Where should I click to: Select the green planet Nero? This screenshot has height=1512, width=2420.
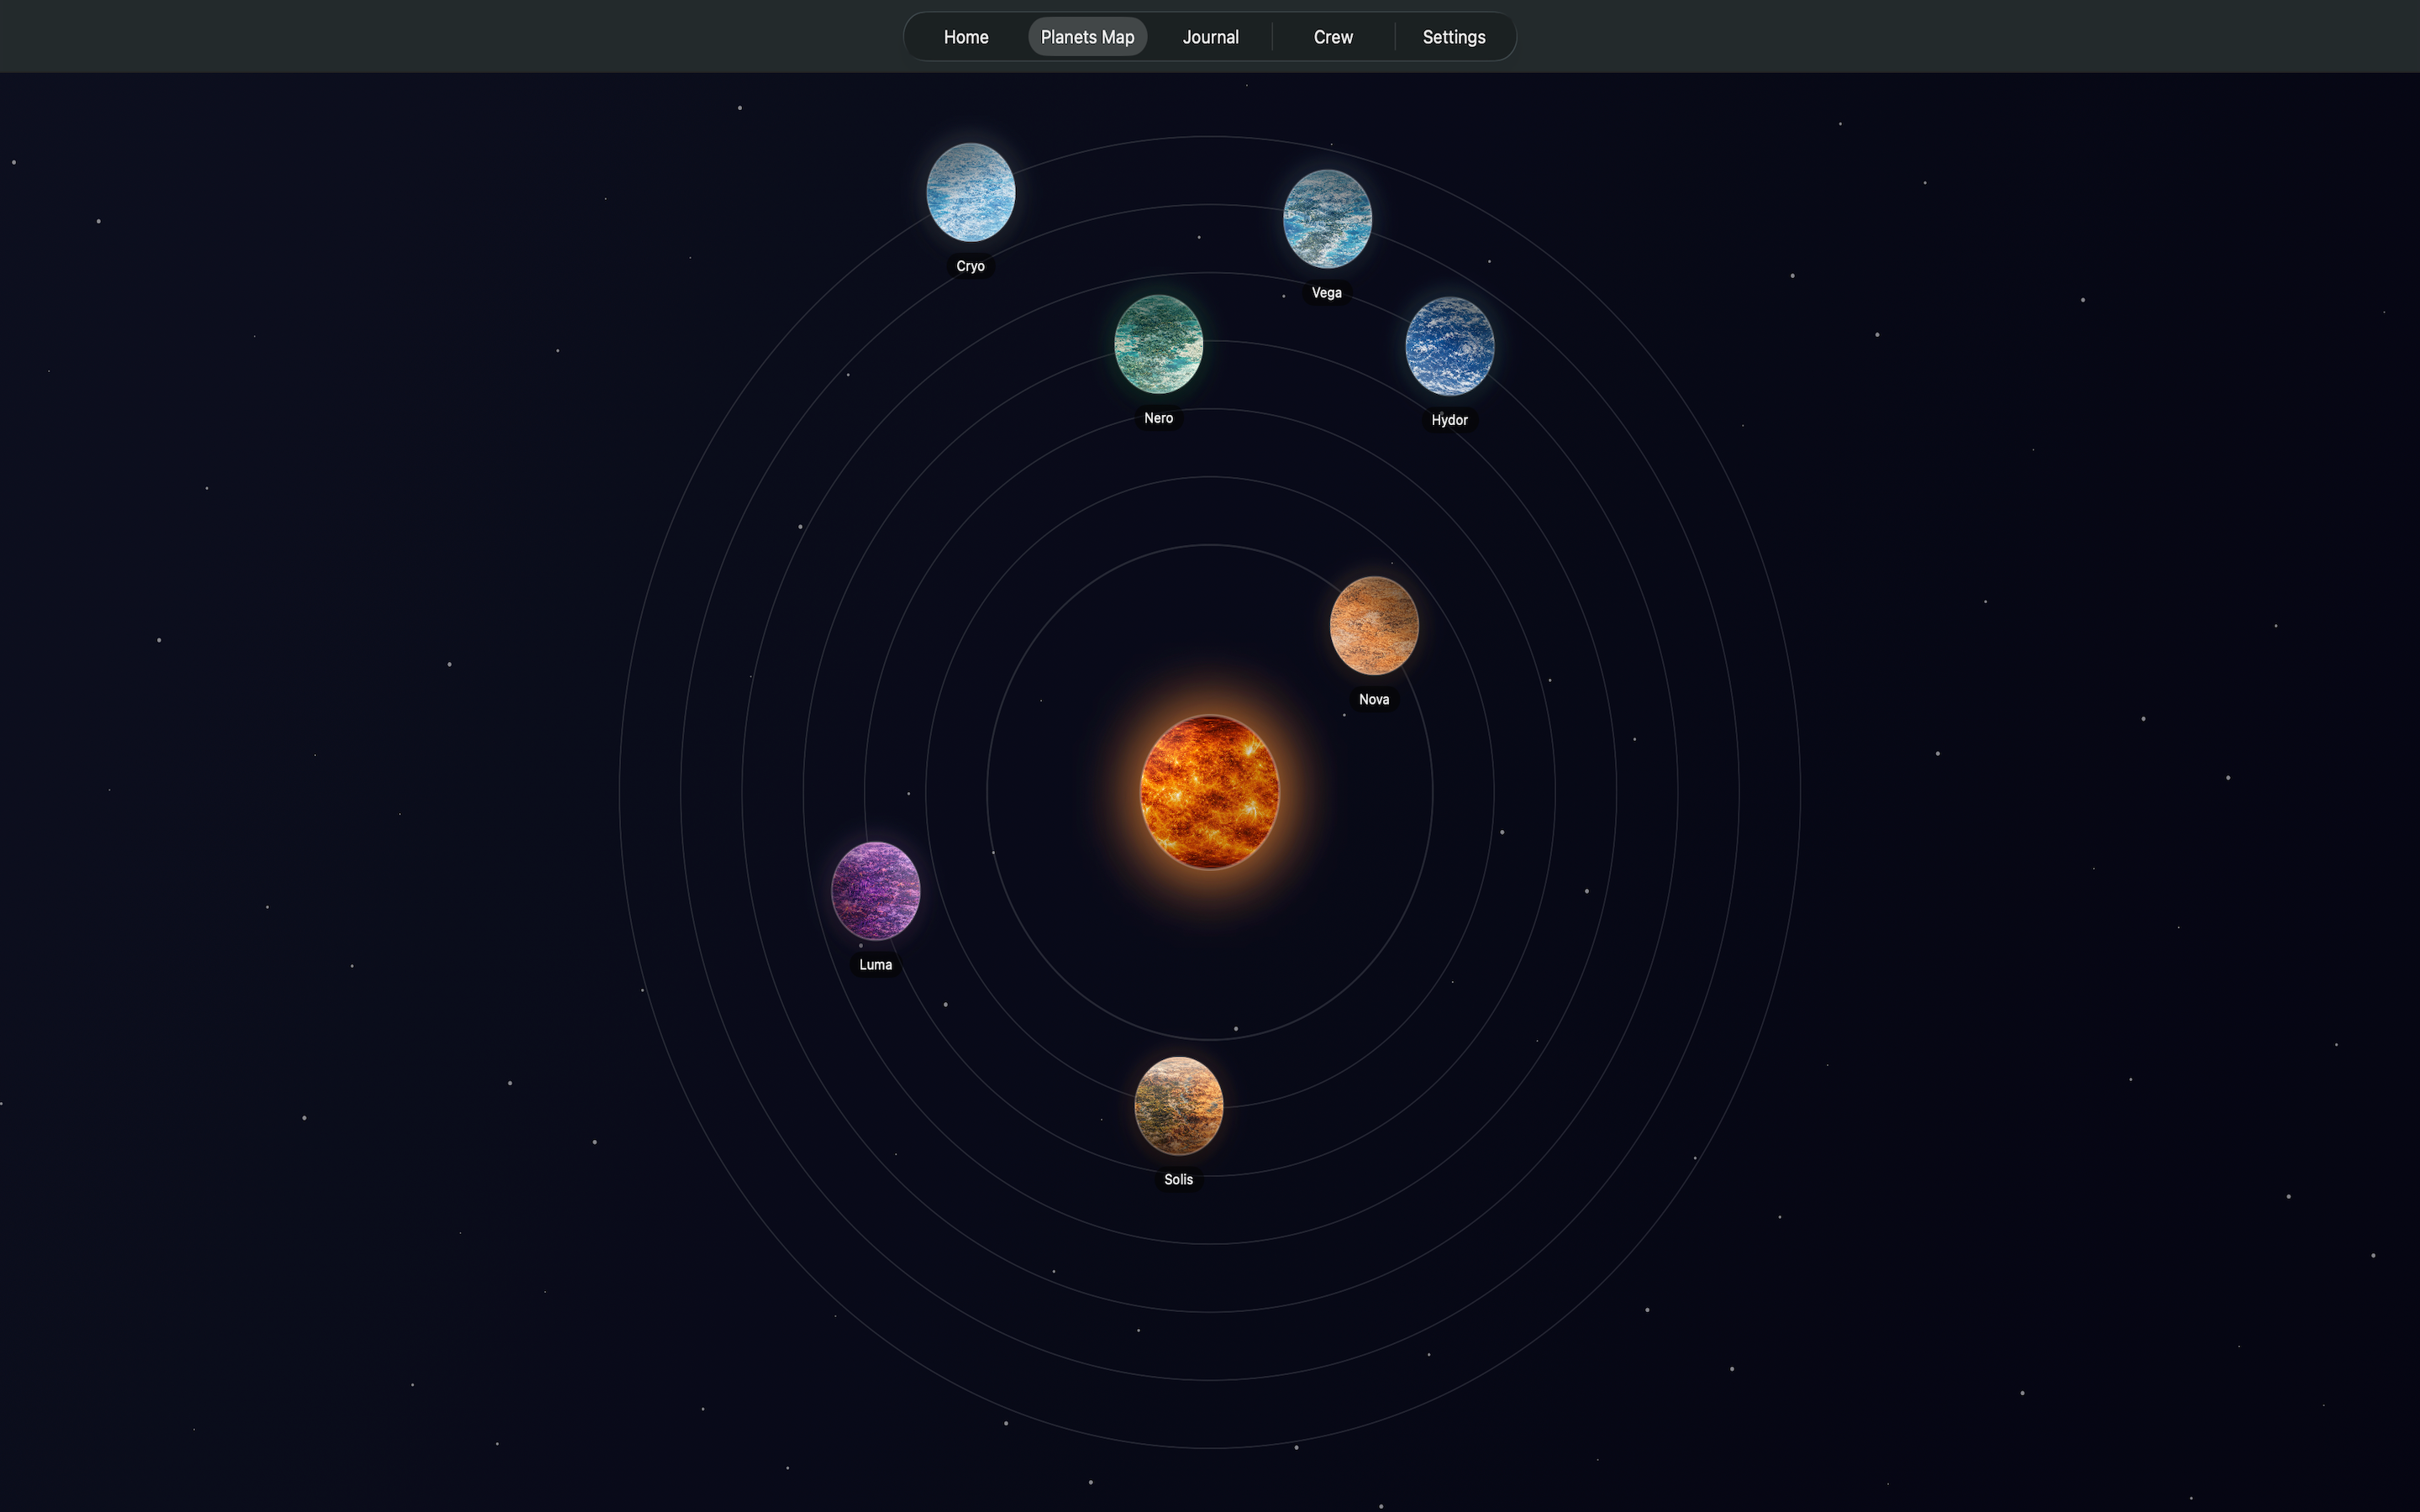tap(1158, 344)
